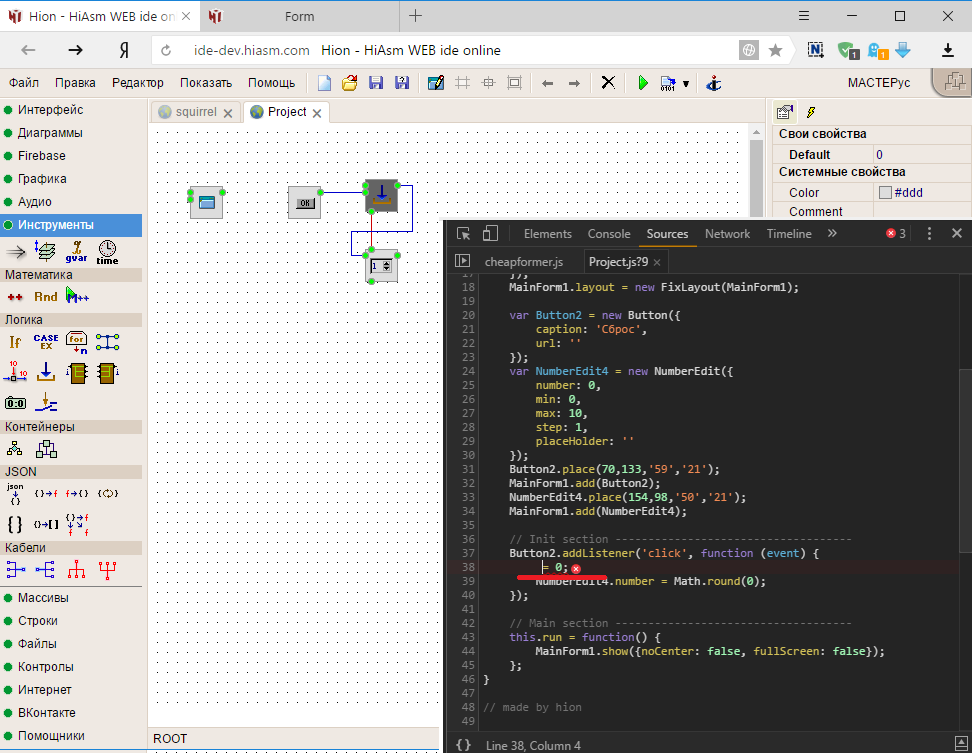Screen dimensions: 972x753
Task: Toggle pretty print with the {} button
Action: pos(463,745)
